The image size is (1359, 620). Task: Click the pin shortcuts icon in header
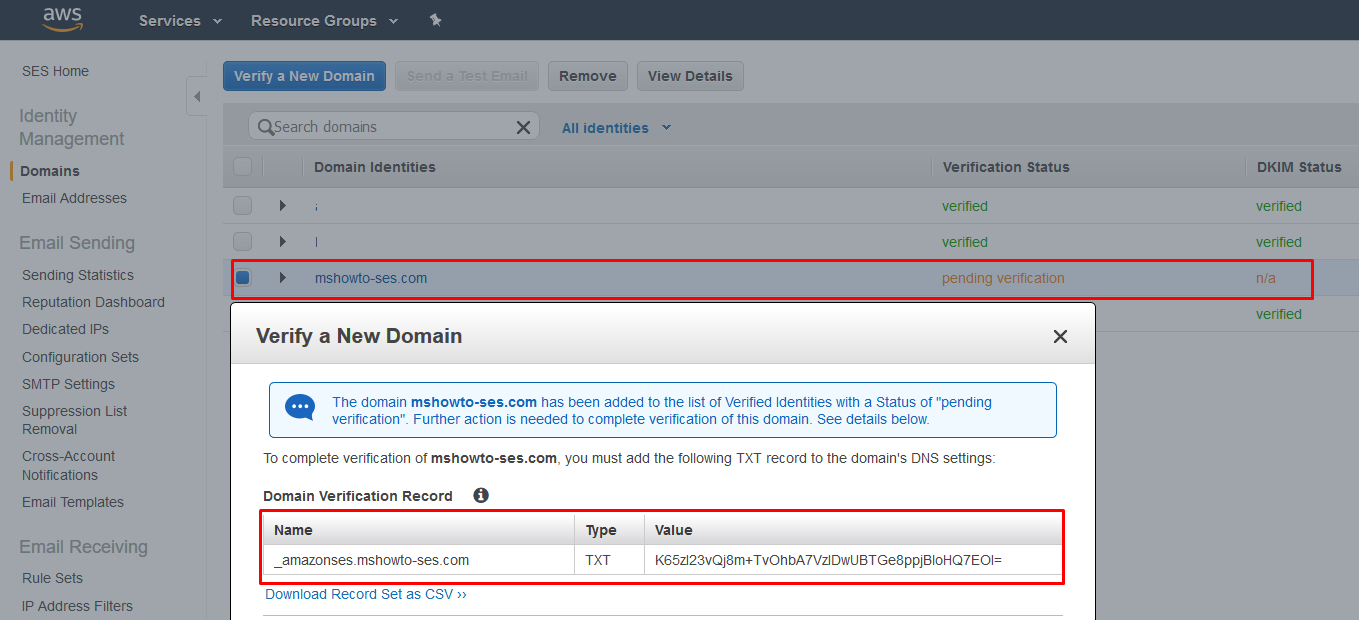click(x=435, y=20)
